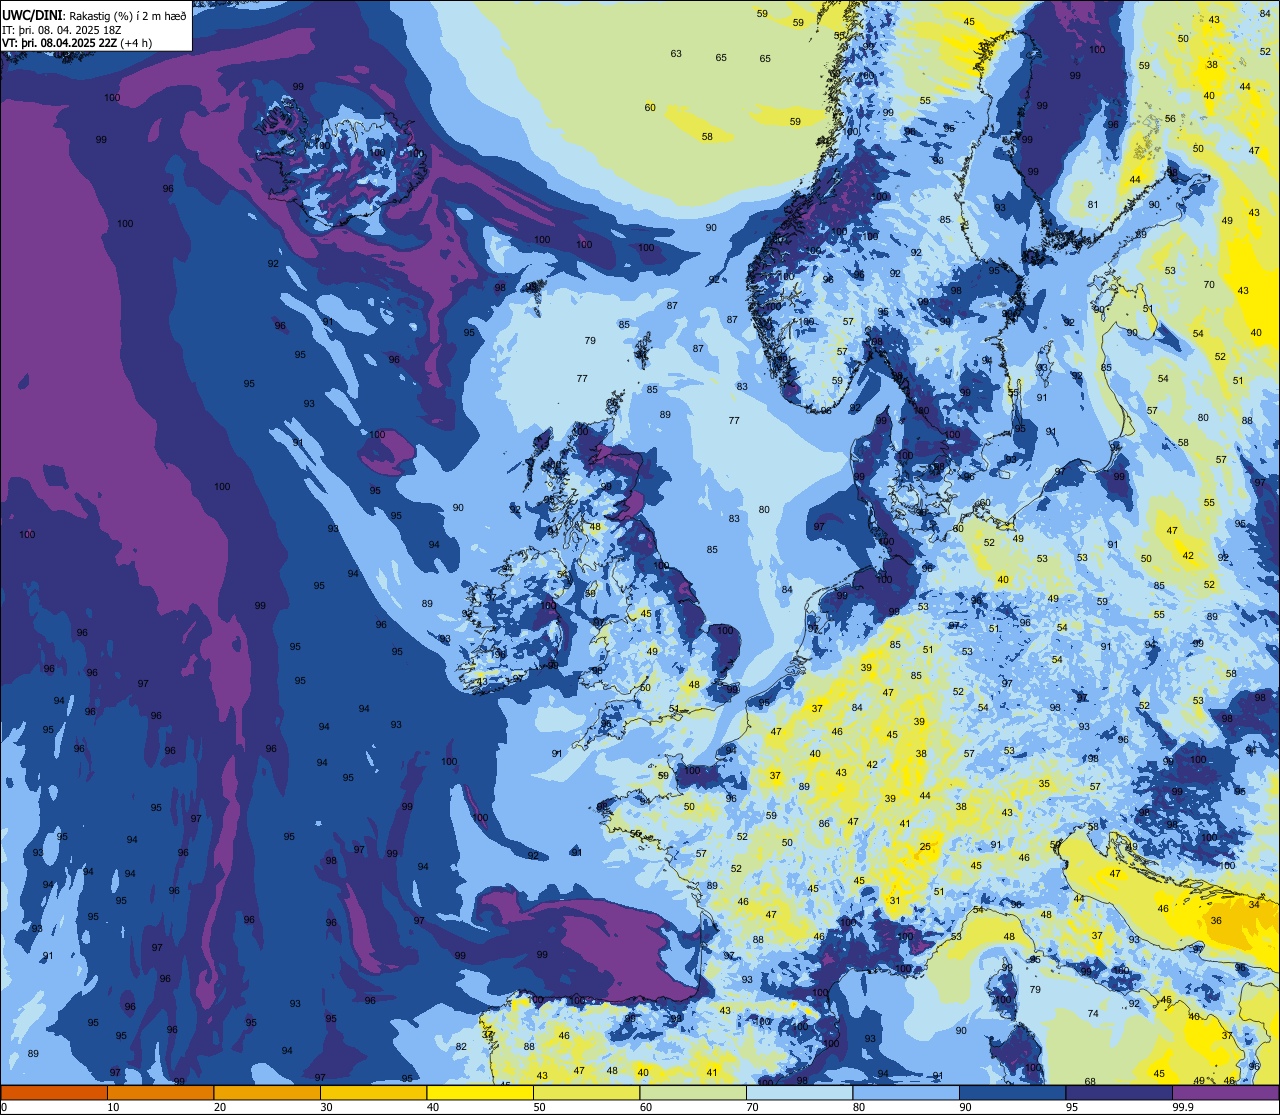
Task: Click the blue 90–95 legend segment
Action: [x=1012, y=1093]
